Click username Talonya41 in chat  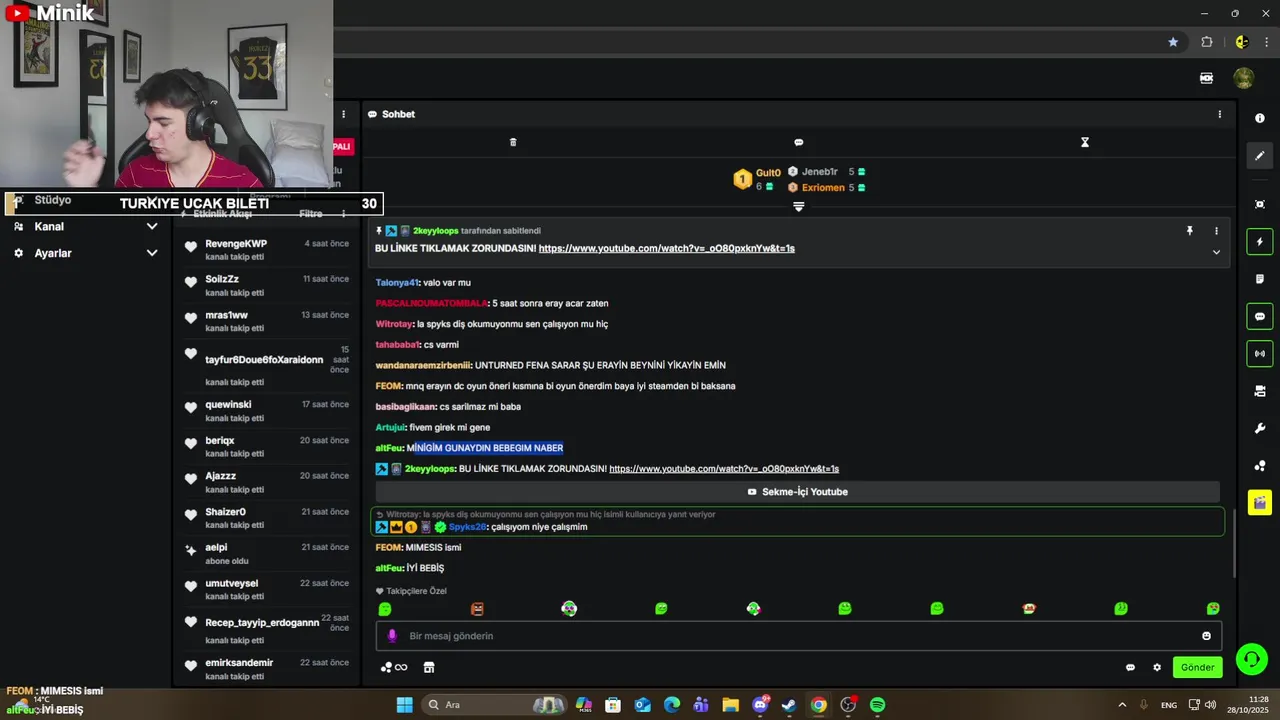pyautogui.click(x=397, y=283)
